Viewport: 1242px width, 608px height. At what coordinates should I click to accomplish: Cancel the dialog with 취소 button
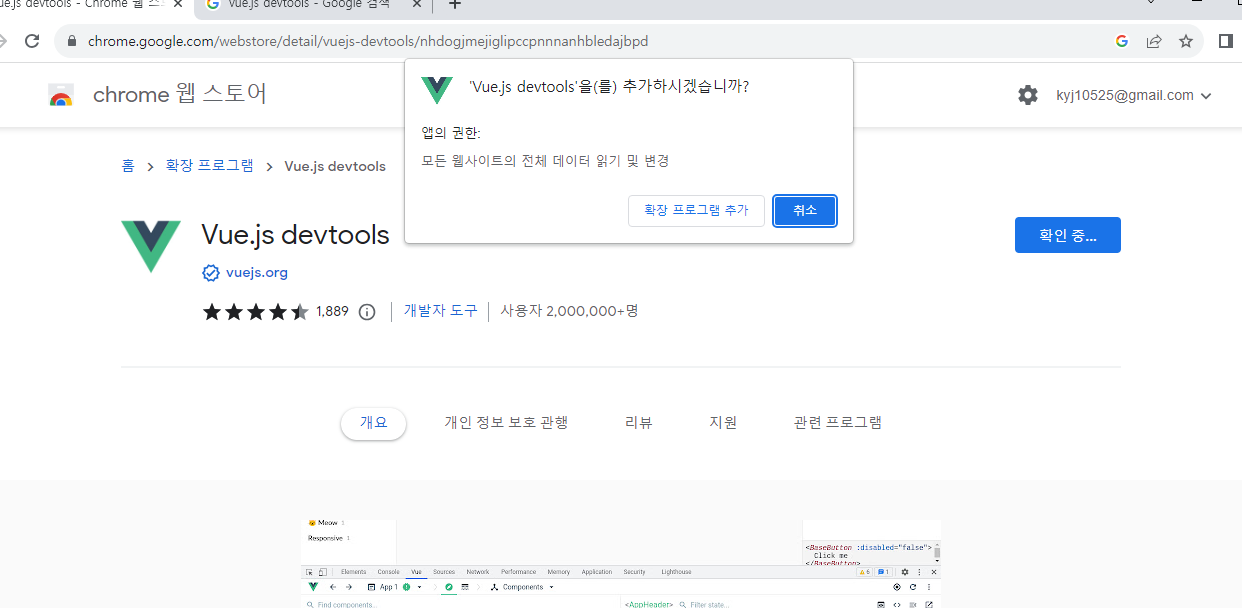805,211
